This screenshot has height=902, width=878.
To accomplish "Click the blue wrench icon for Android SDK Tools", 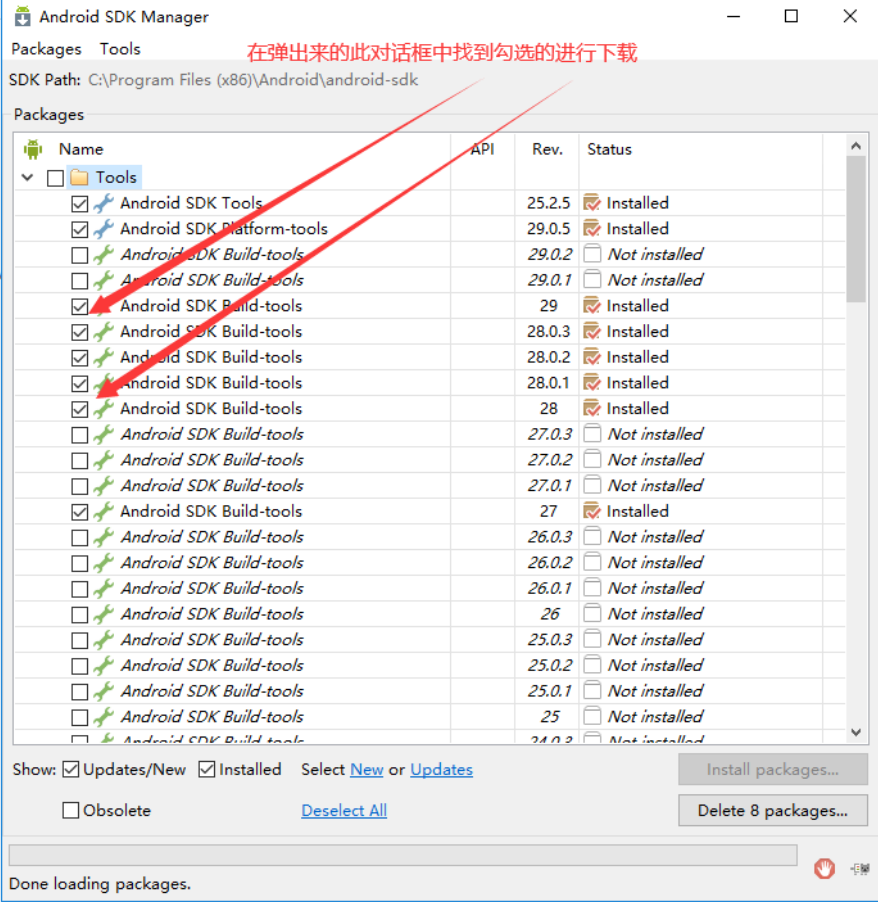I will coord(104,203).
